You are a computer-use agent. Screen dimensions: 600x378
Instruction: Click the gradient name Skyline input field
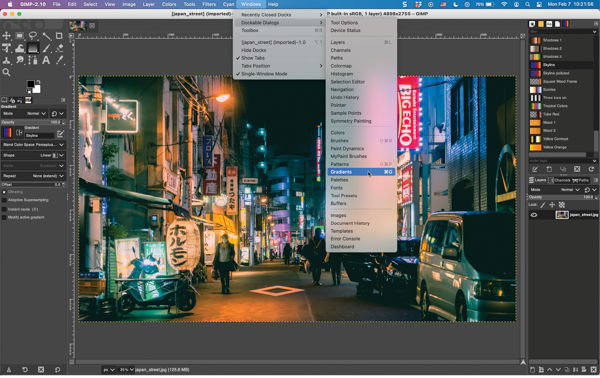tap(39, 136)
